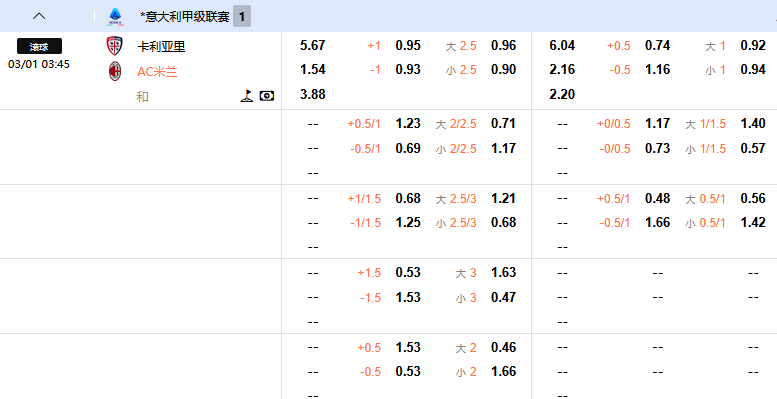The height and width of the screenshot is (399, 777).
Task: Click the Cagliari team crest
Action: coord(114,46)
